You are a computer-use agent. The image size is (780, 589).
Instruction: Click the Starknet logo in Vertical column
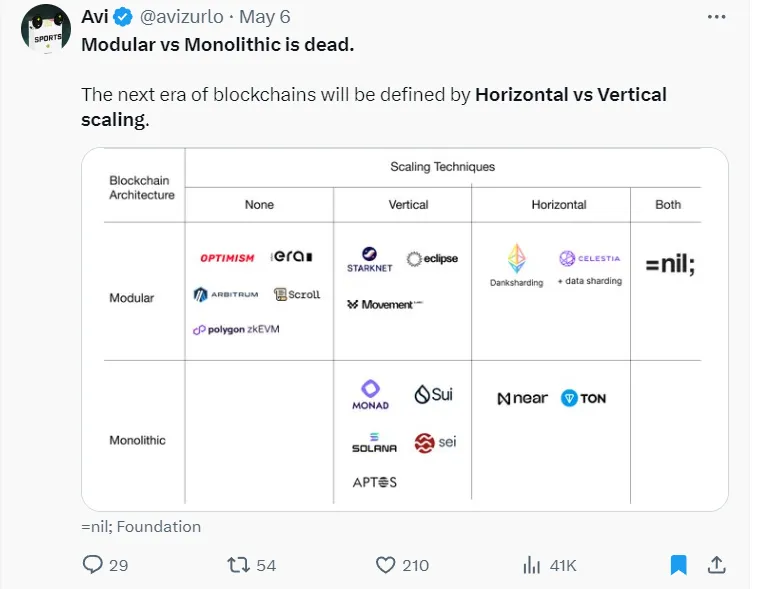tap(370, 259)
